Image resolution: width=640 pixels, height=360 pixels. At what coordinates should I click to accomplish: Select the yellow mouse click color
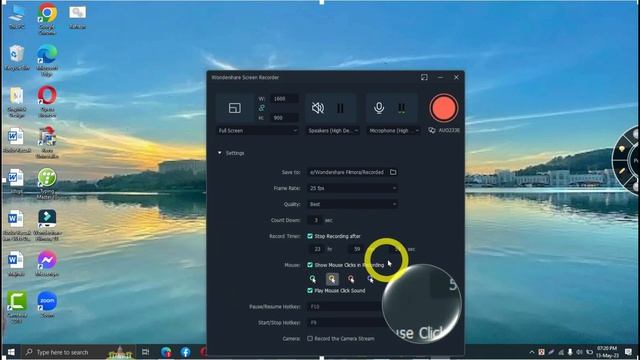pos(332,279)
